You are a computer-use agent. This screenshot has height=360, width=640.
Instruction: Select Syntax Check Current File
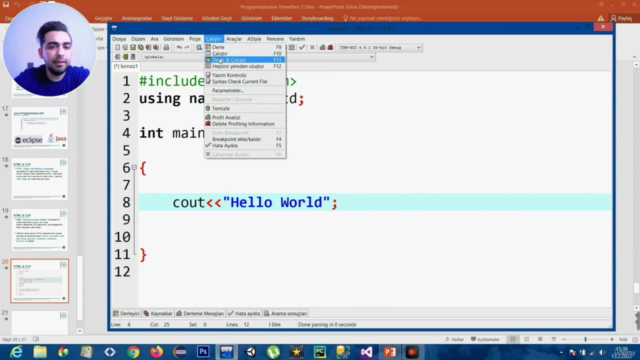(x=245, y=82)
